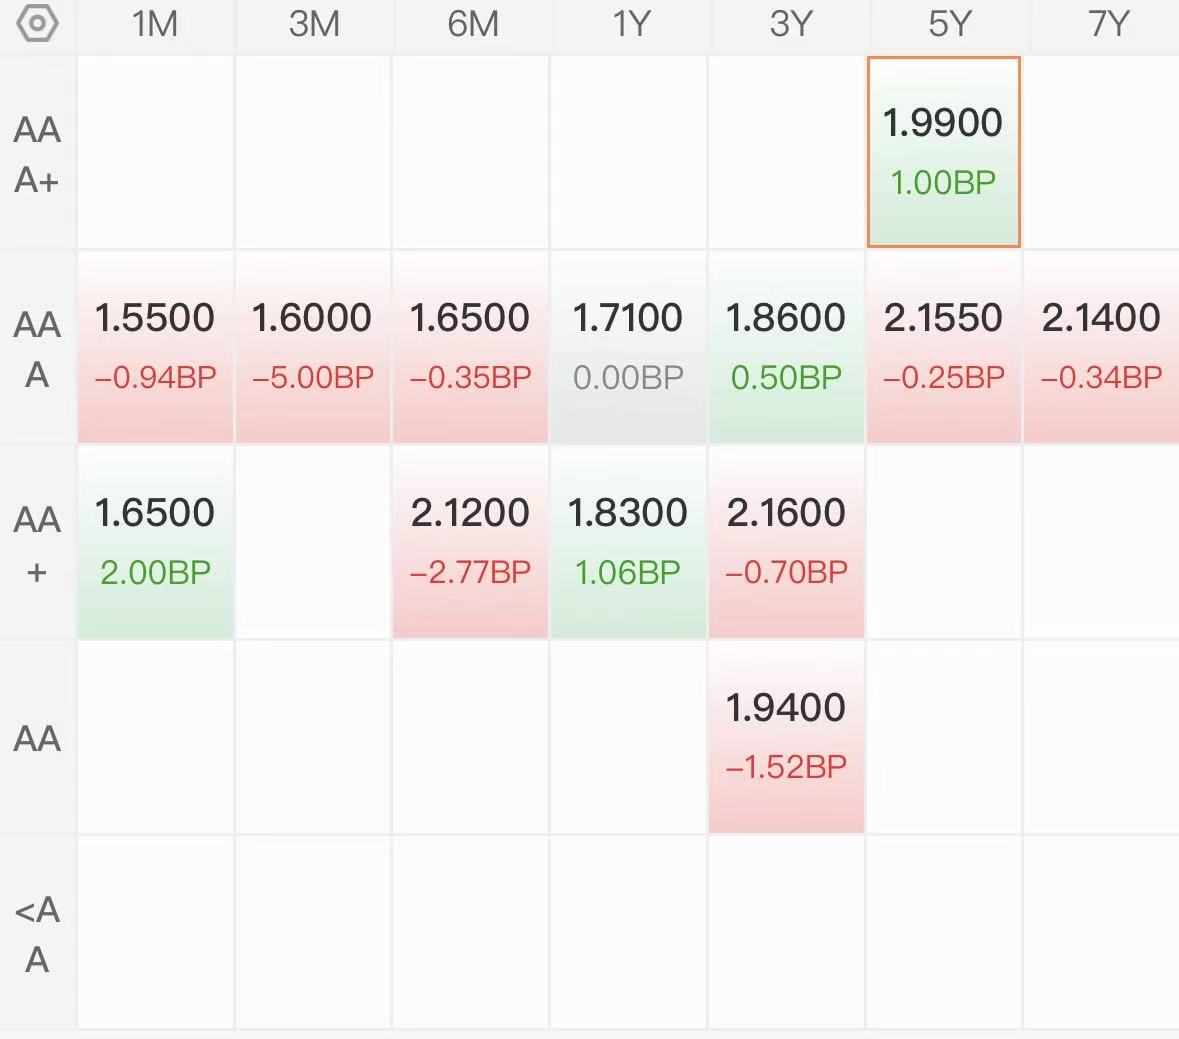1179x1039 pixels.
Task: Open the AA 3Y cell showing 1.9400
Action: [x=786, y=736]
